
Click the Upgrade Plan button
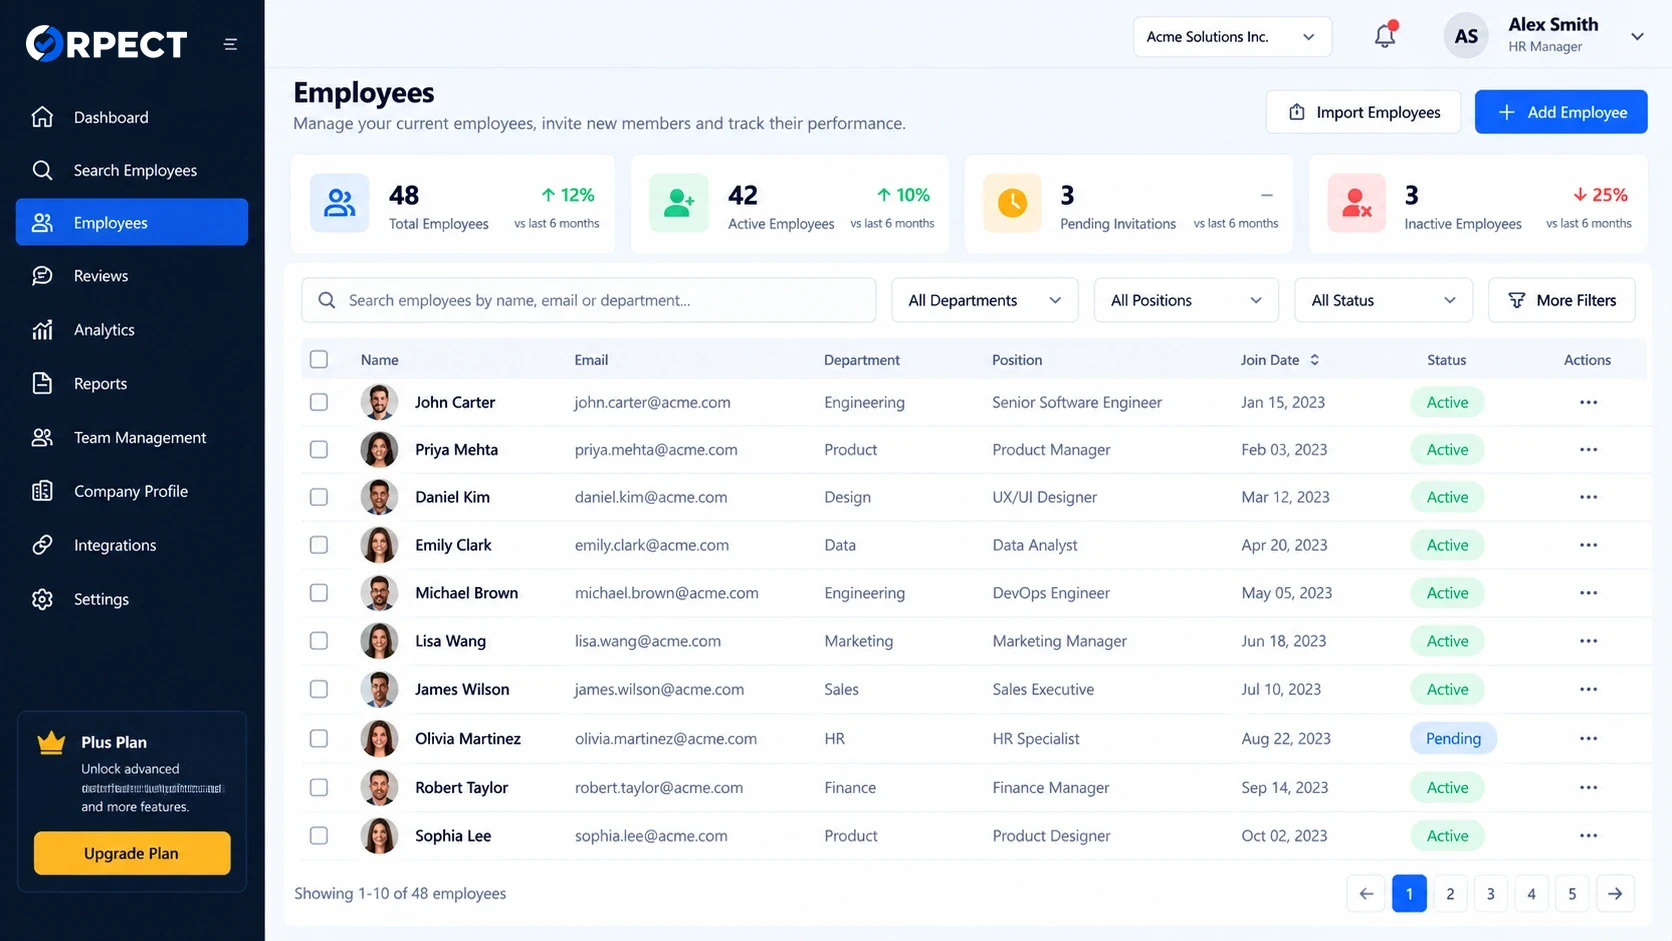click(132, 853)
